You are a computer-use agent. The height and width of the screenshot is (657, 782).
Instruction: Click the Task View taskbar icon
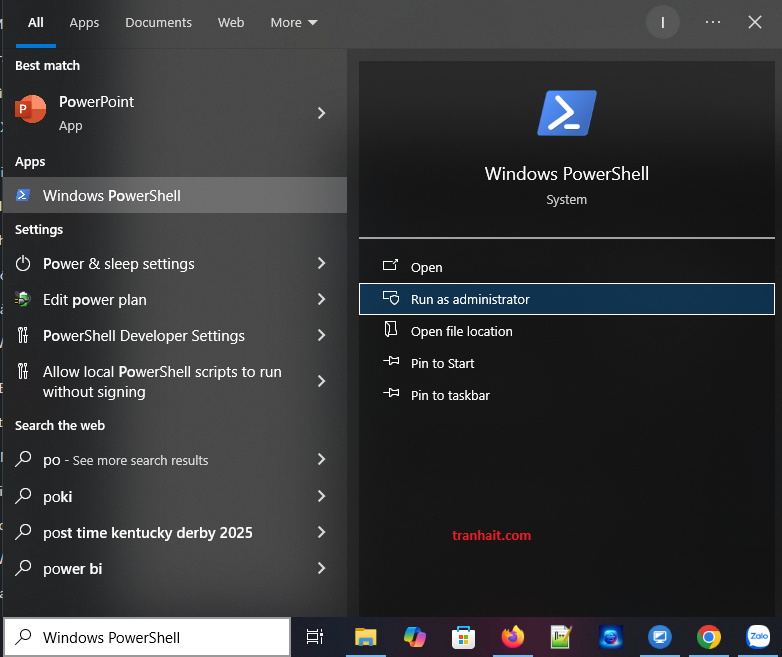coord(315,637)
